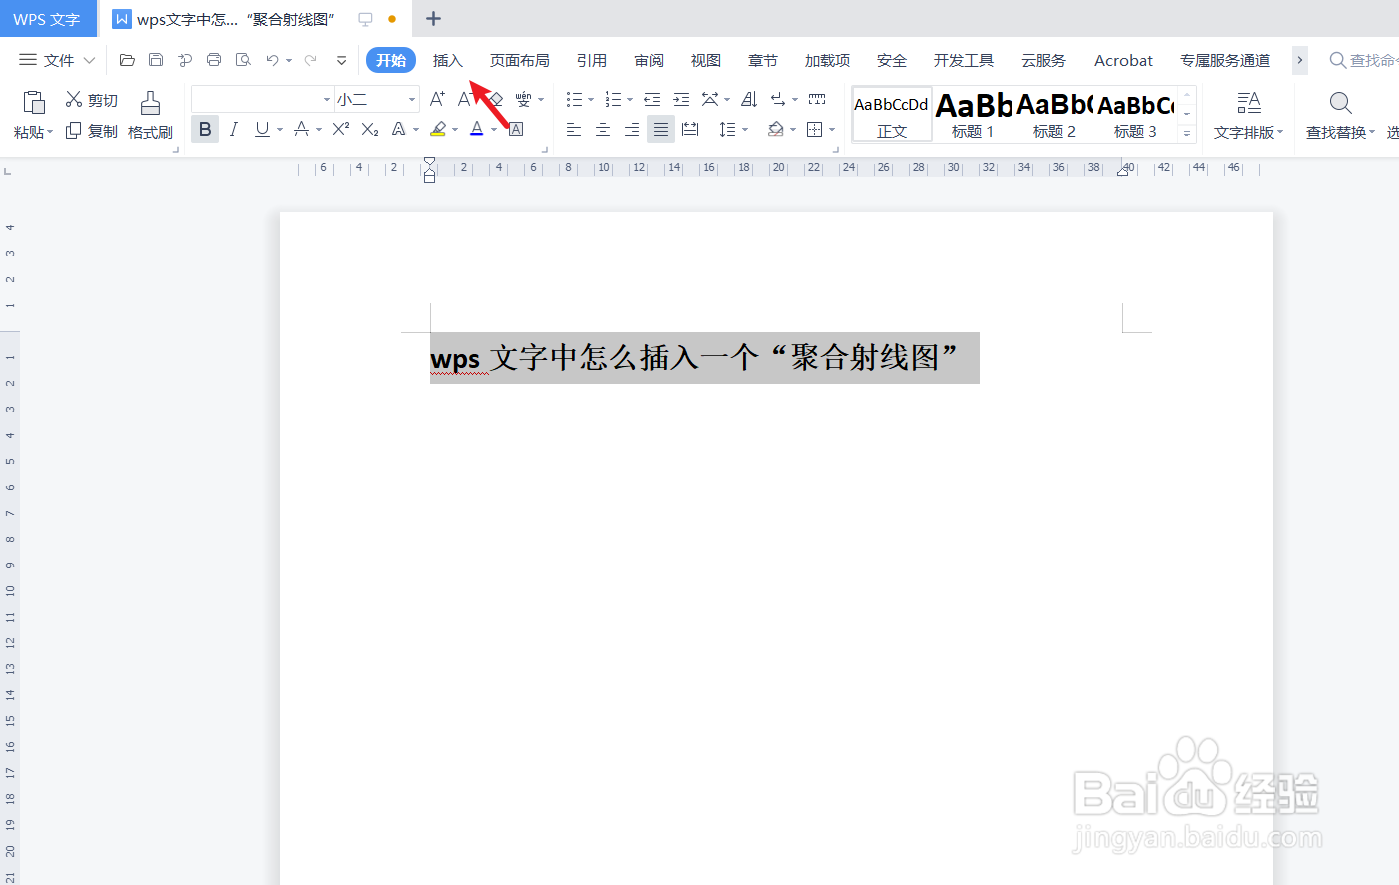This screenshot has width=1399, height=885.
Task: Click the Sort A-Z icon
Action: [x=749, y=99]
